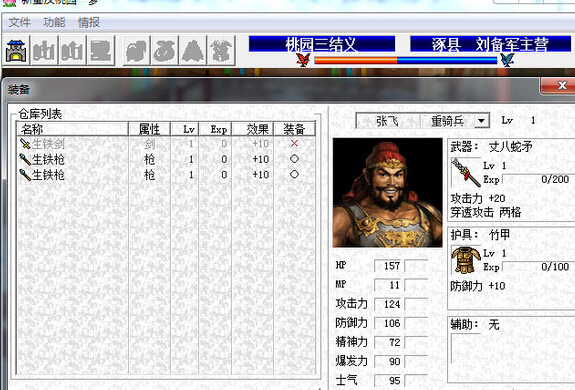Click the blue bird icon
The height and width of the screenshot is (390, 575).
tap(507, 59)
